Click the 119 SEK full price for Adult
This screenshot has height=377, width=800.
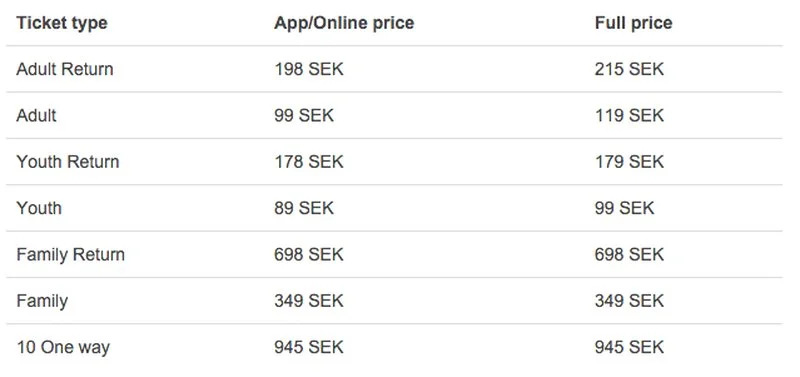(629, 115)
